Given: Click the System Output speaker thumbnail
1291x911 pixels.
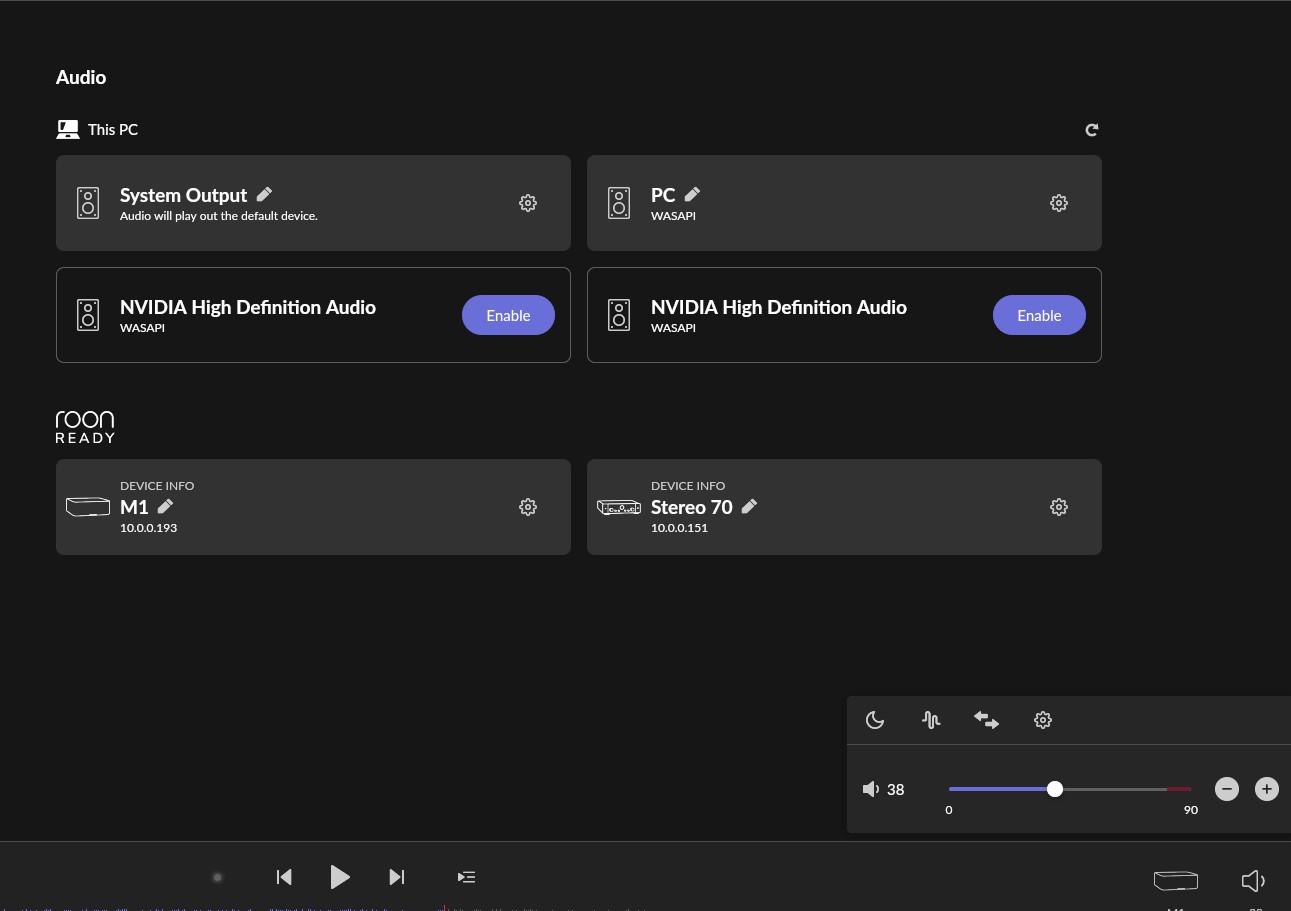Looking at the screenshot, I should (x=88, y=203).
